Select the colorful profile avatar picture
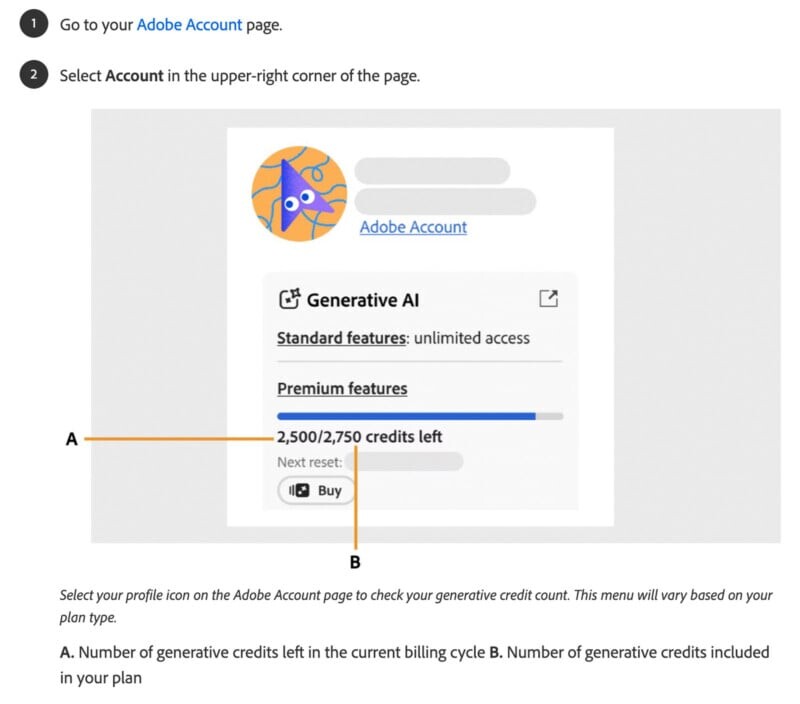This screenshot has height=704, width=800. 299,195
